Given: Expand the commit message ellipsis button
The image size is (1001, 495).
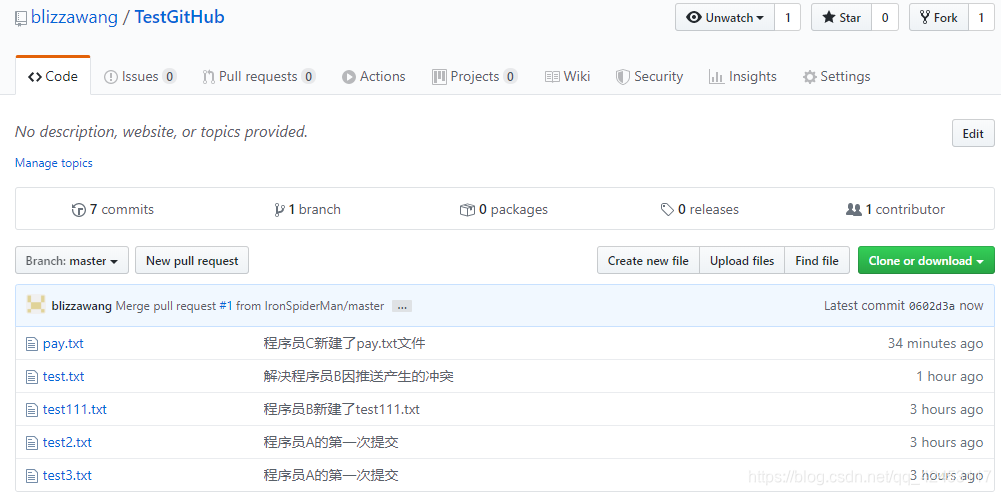Looking at the screenshot, I should (x=402, y=307).
